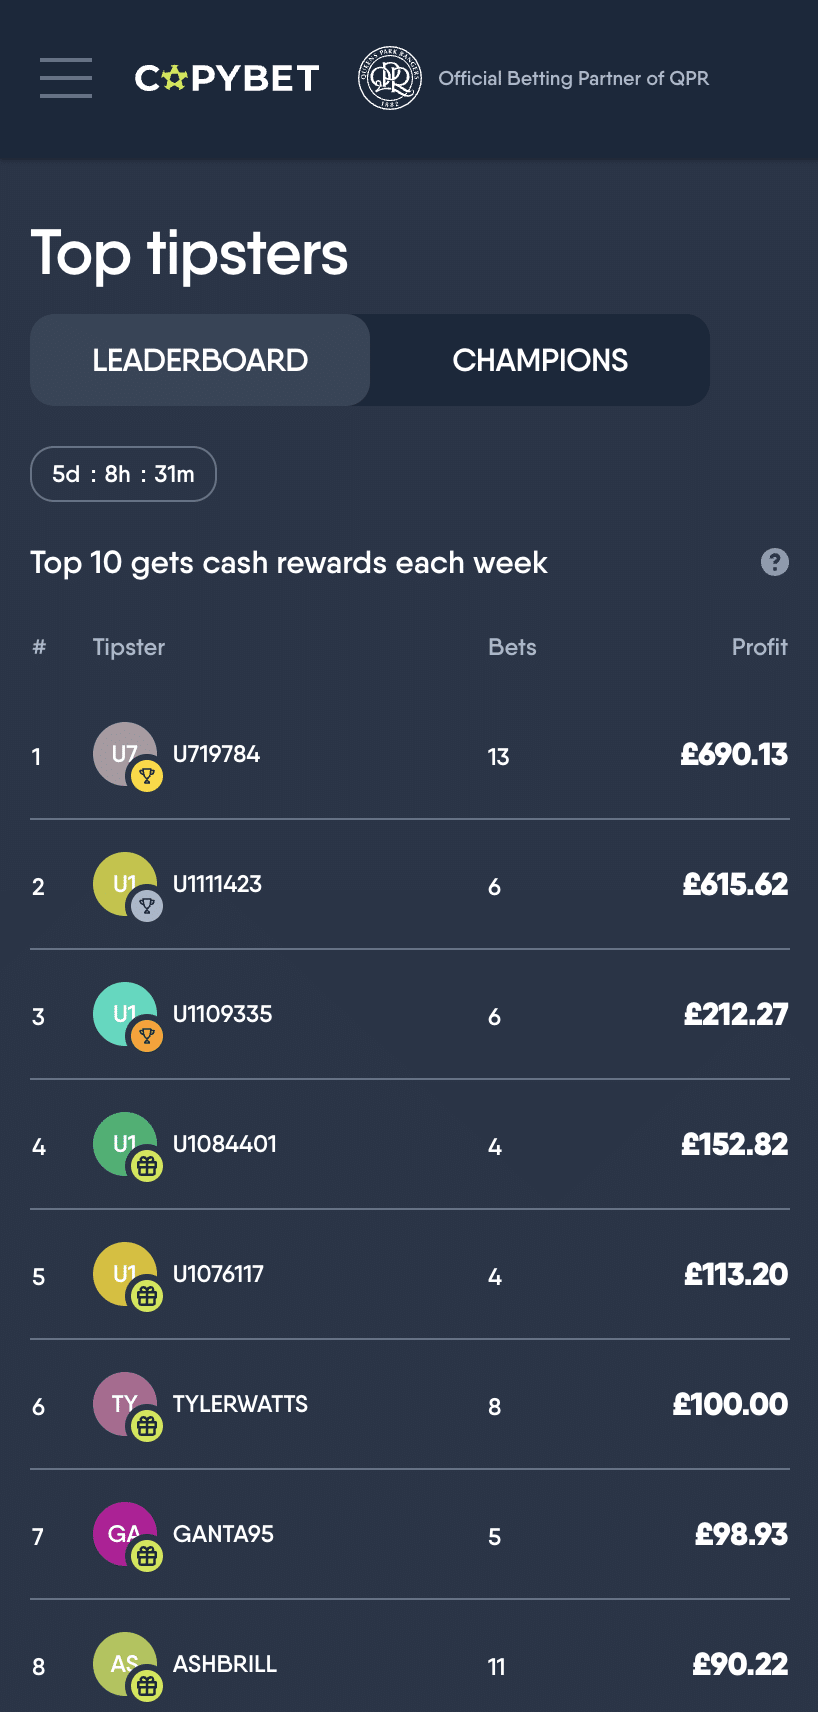Viewport: 818px width, 1712px height.
Task: Select the Profit column header
Action: click(760, 647)
